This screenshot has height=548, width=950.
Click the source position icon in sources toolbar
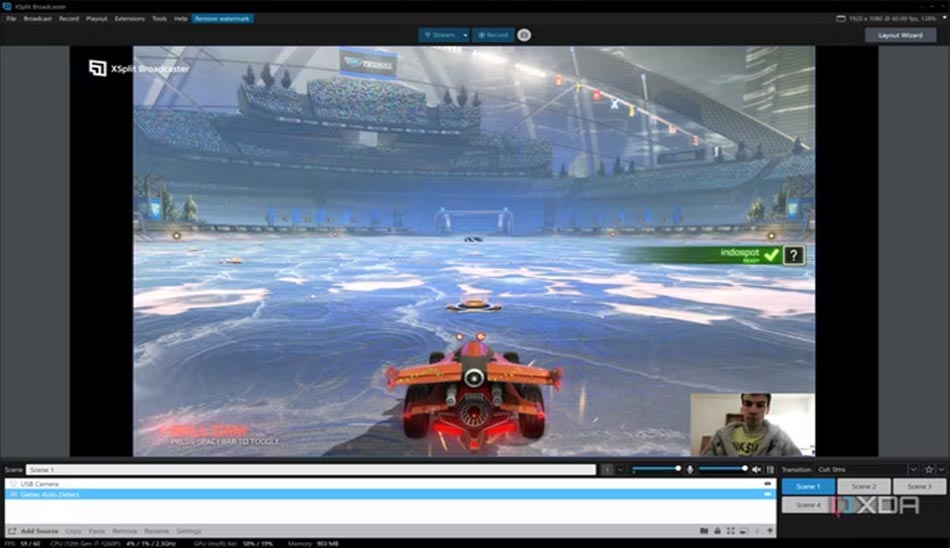pos(743,531)
